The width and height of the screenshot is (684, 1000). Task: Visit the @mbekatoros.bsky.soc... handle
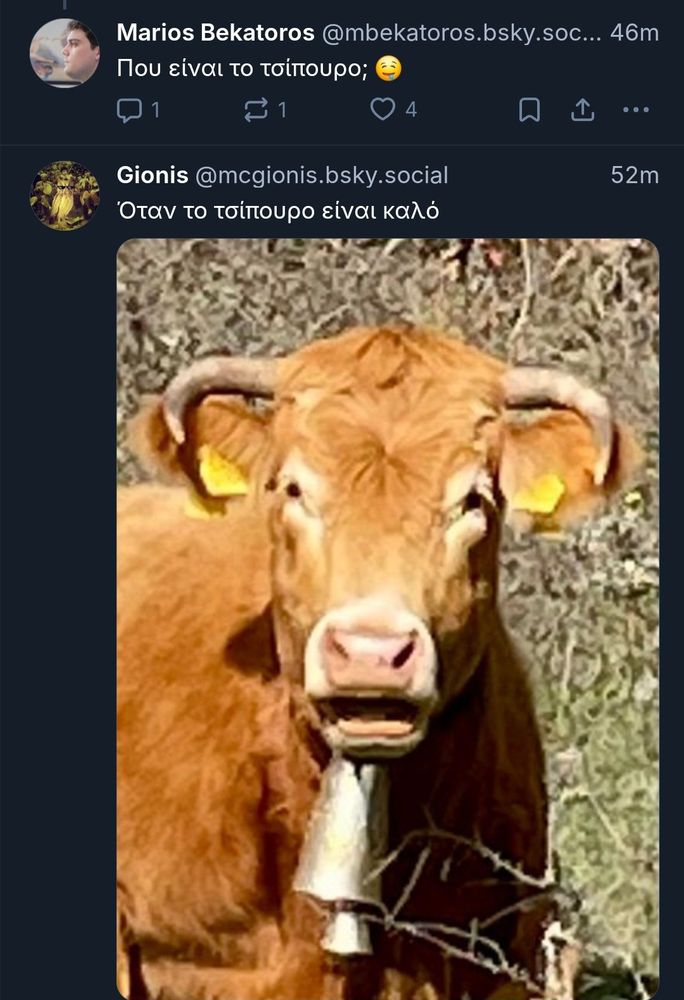click(462, 33)
